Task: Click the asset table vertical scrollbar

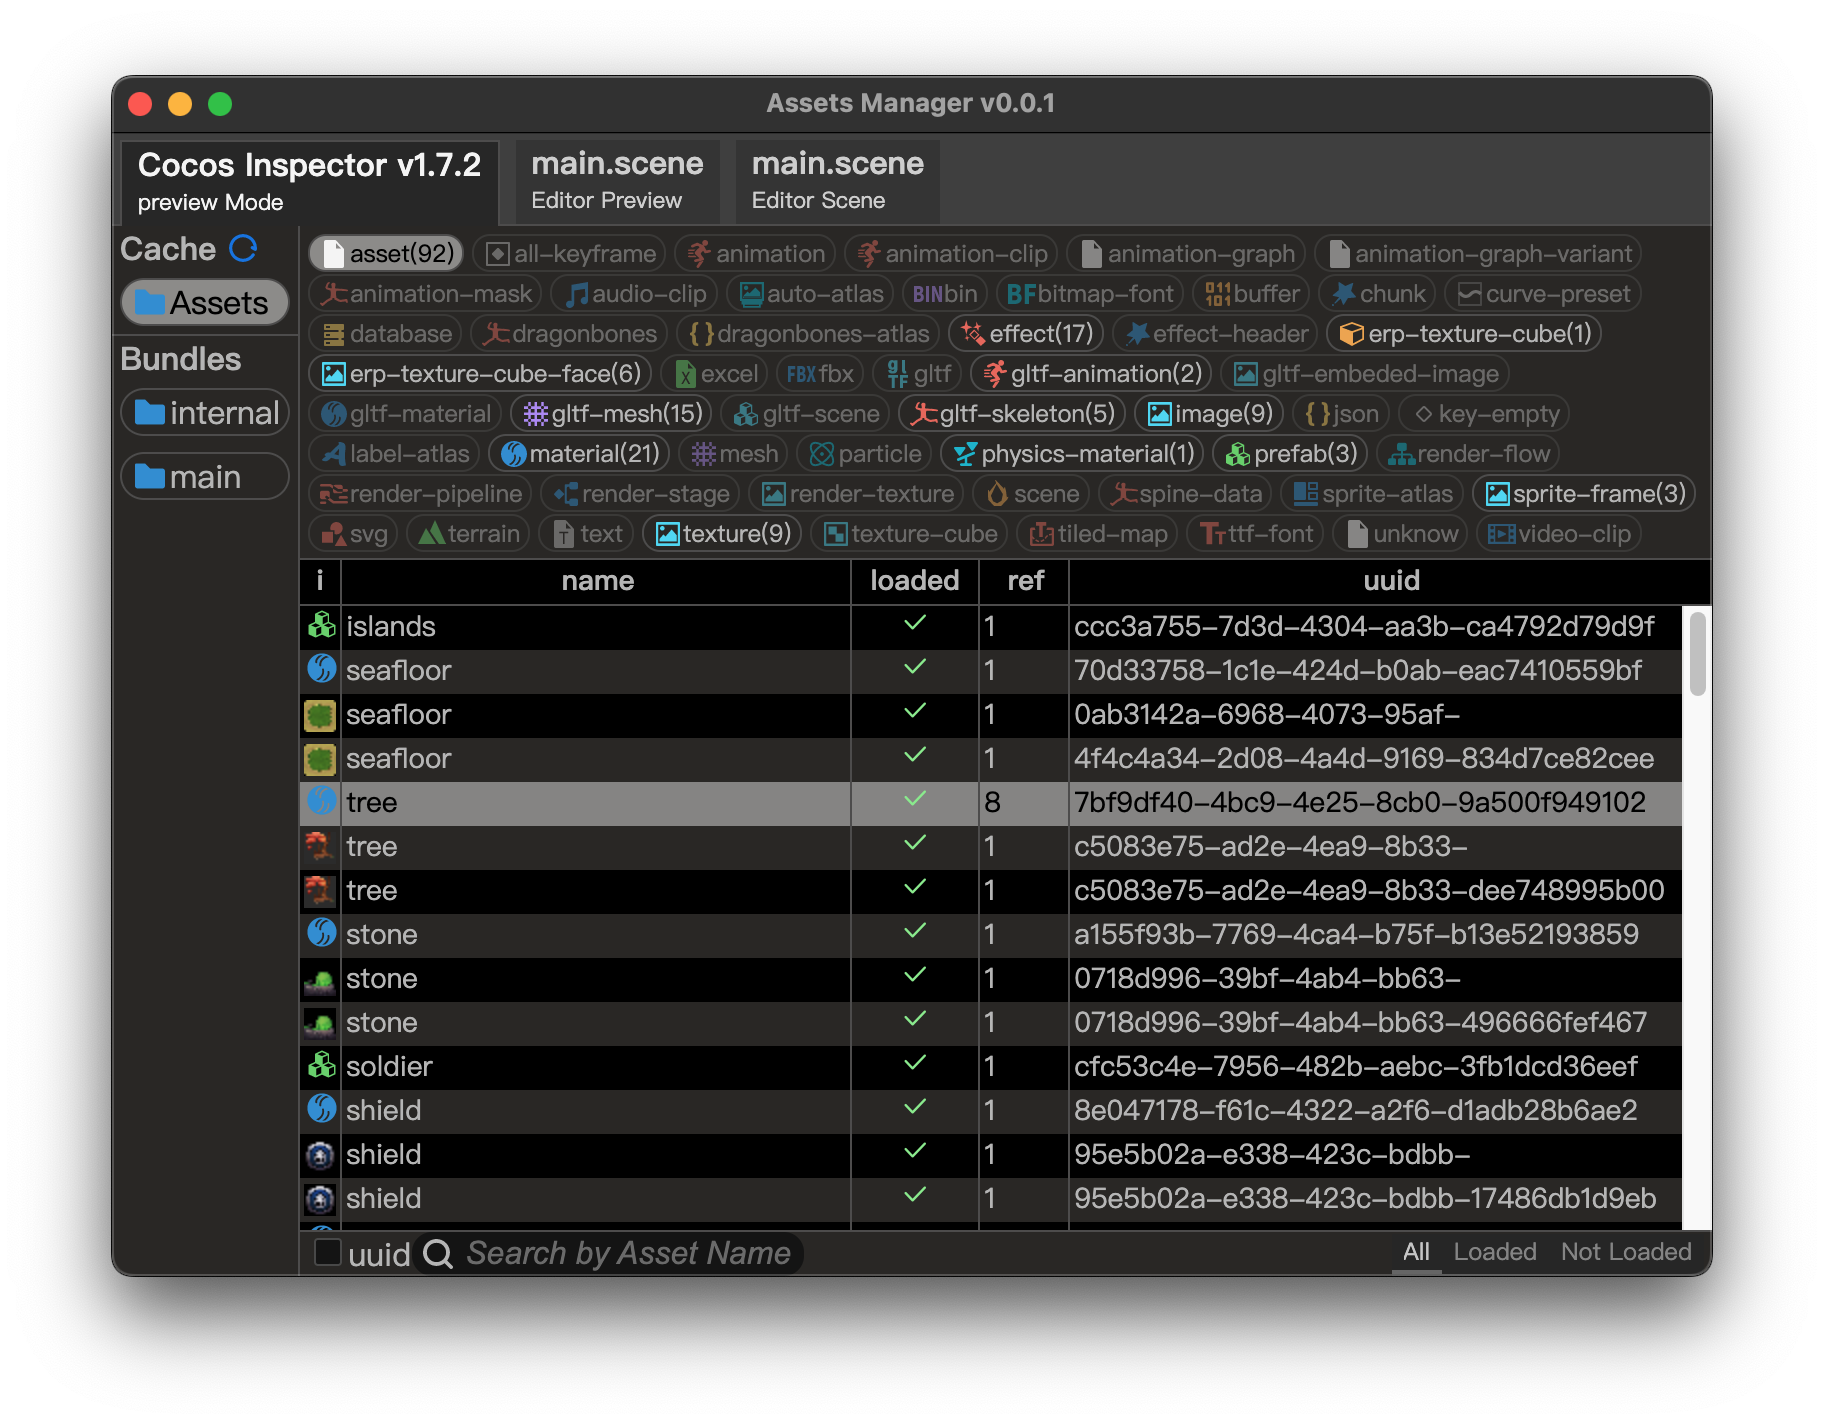Action: 1696,654
